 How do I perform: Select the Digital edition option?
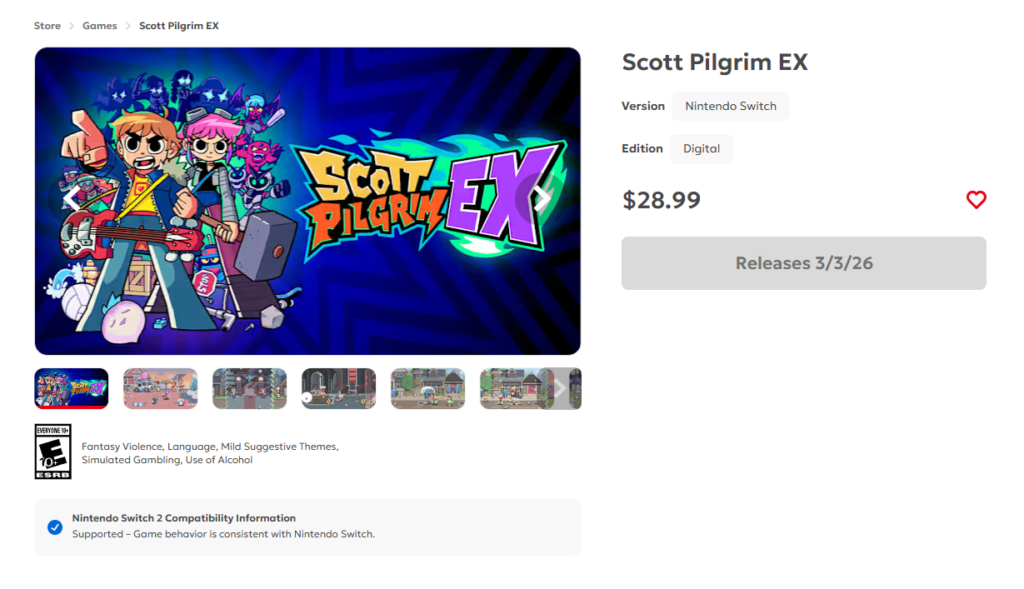(x=701, y=149)
